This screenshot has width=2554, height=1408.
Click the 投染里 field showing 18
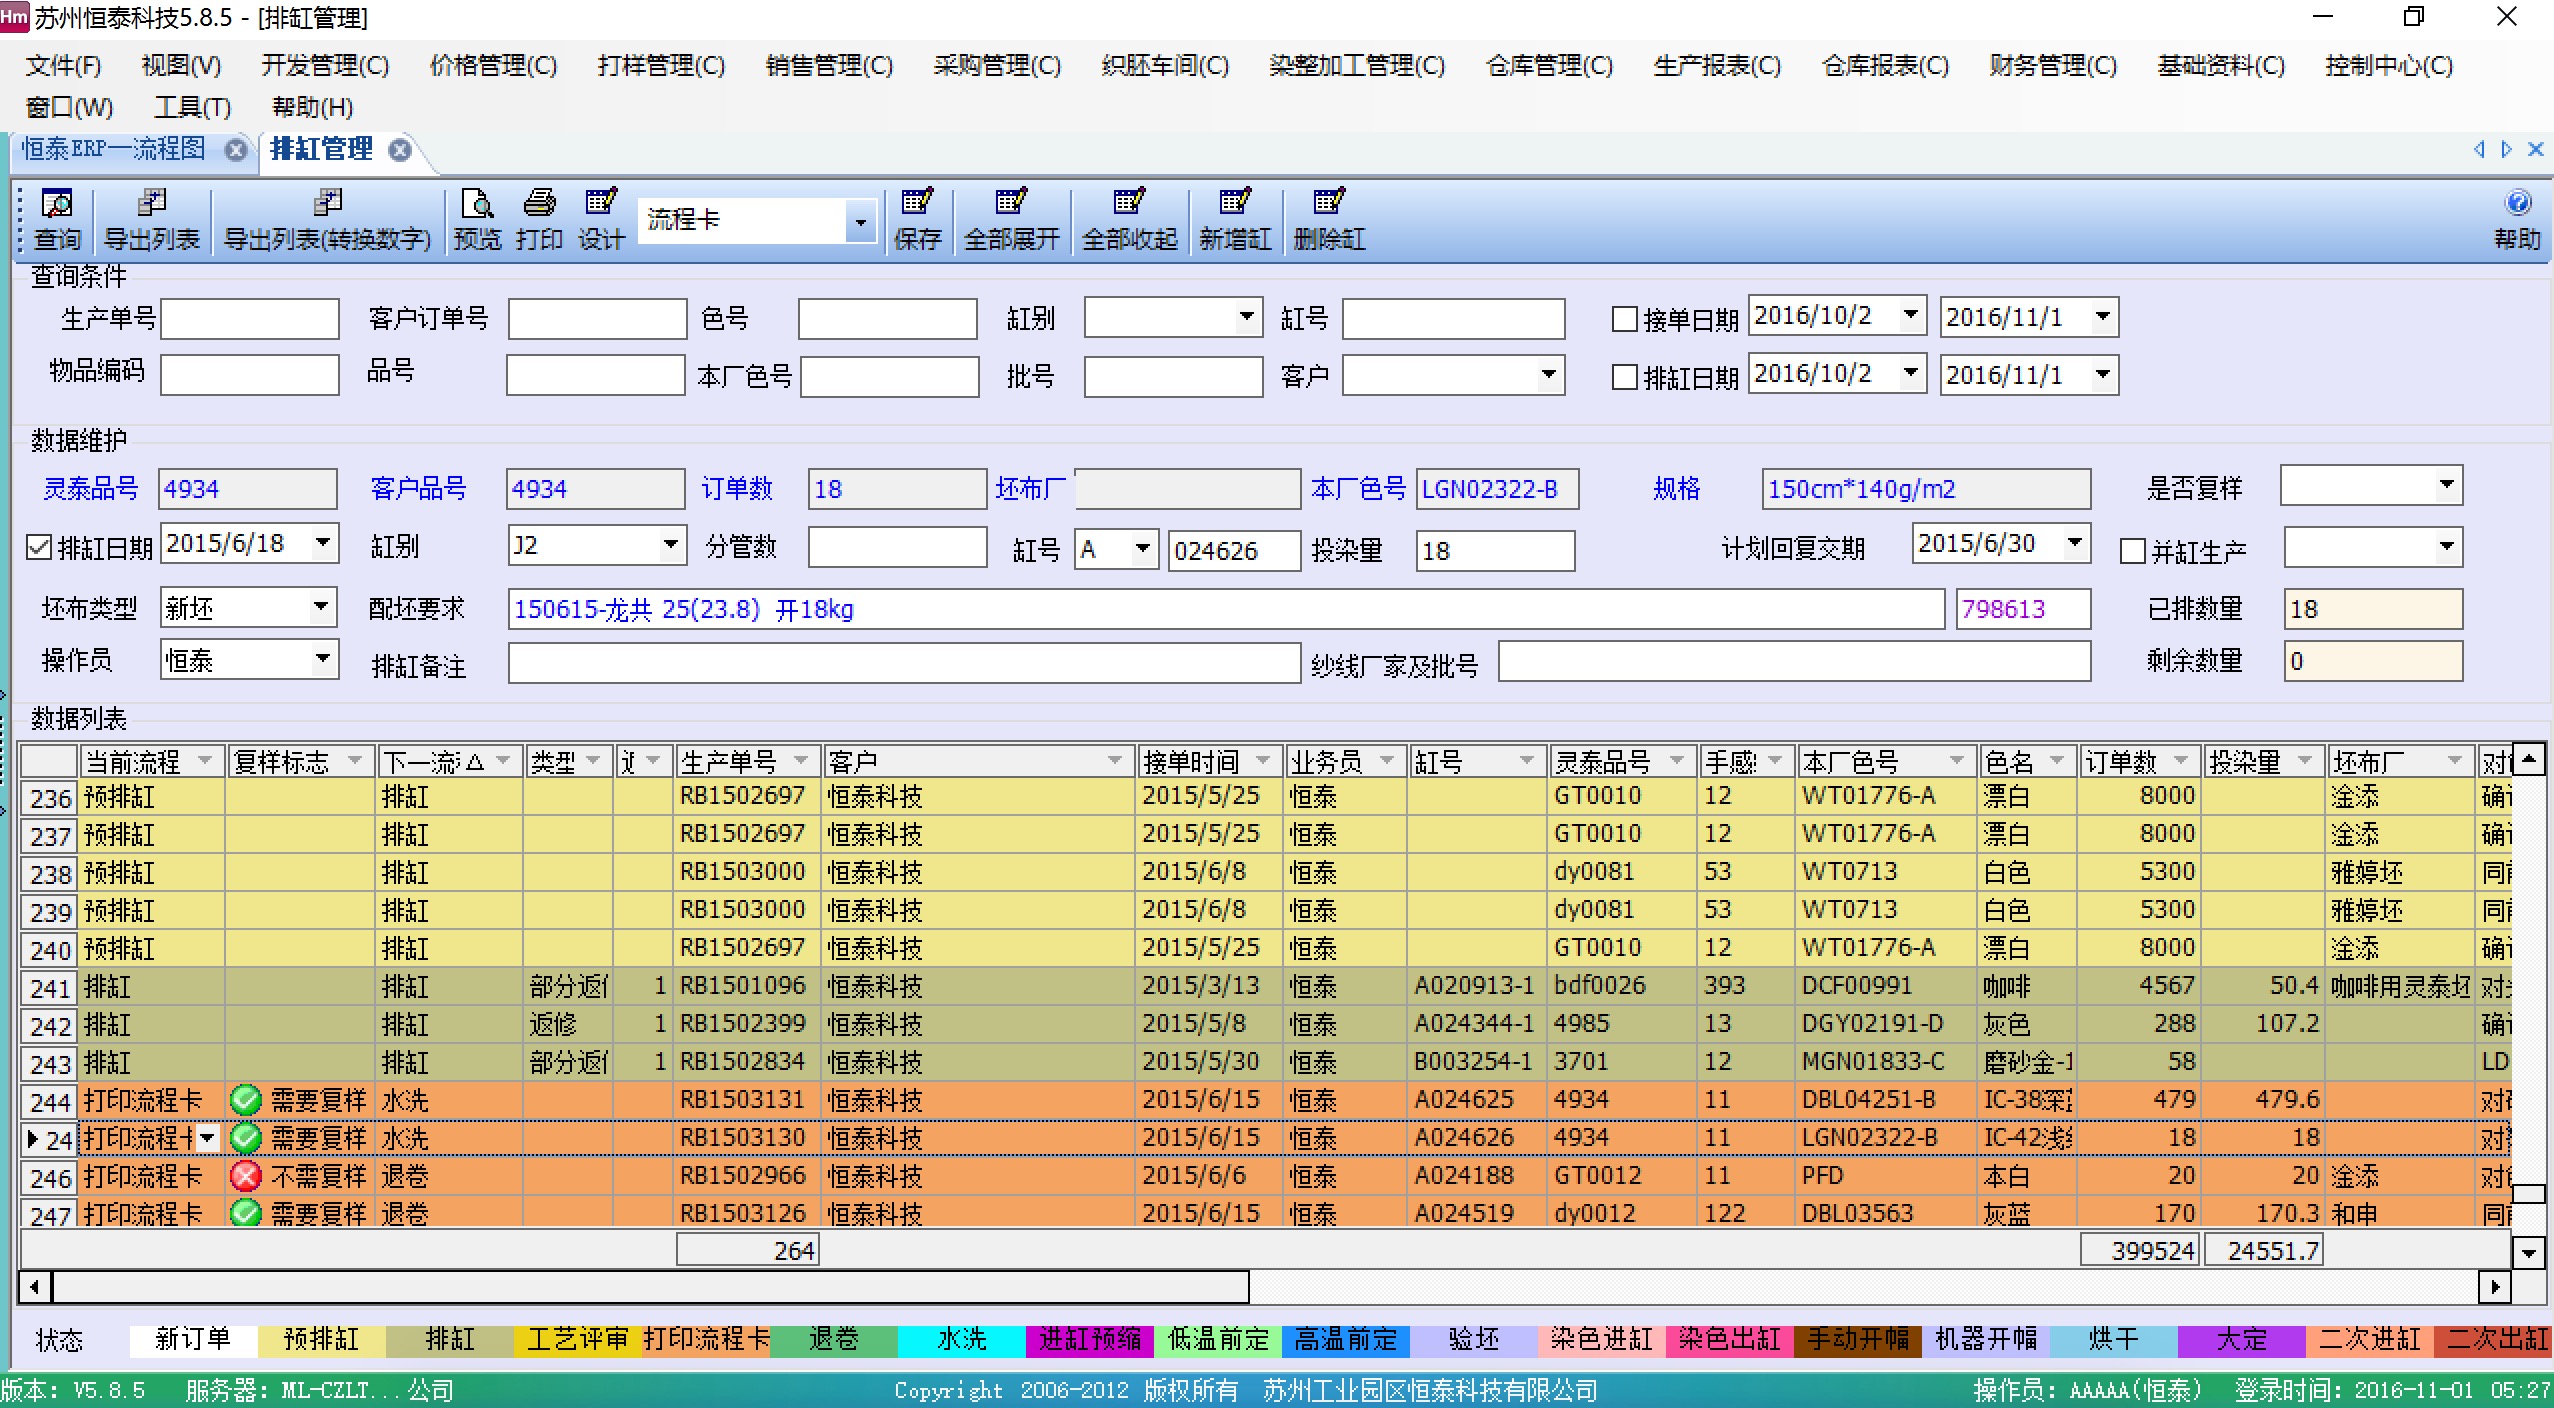1495,551
